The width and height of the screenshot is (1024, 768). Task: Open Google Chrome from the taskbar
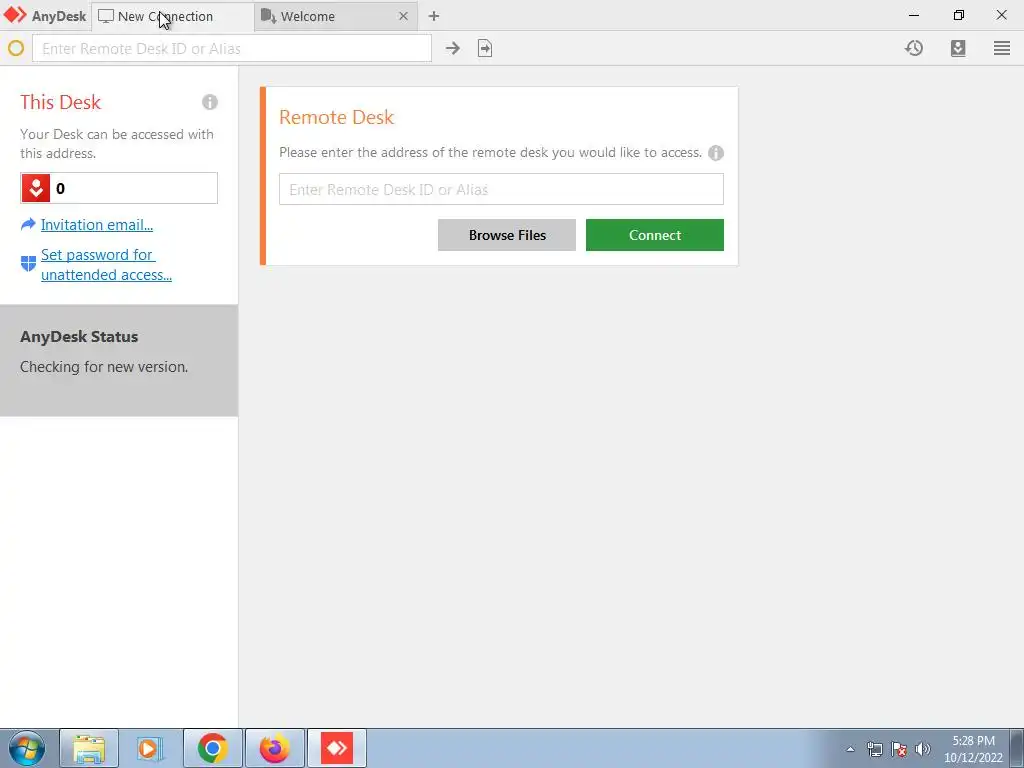click(x=212, y=748)
